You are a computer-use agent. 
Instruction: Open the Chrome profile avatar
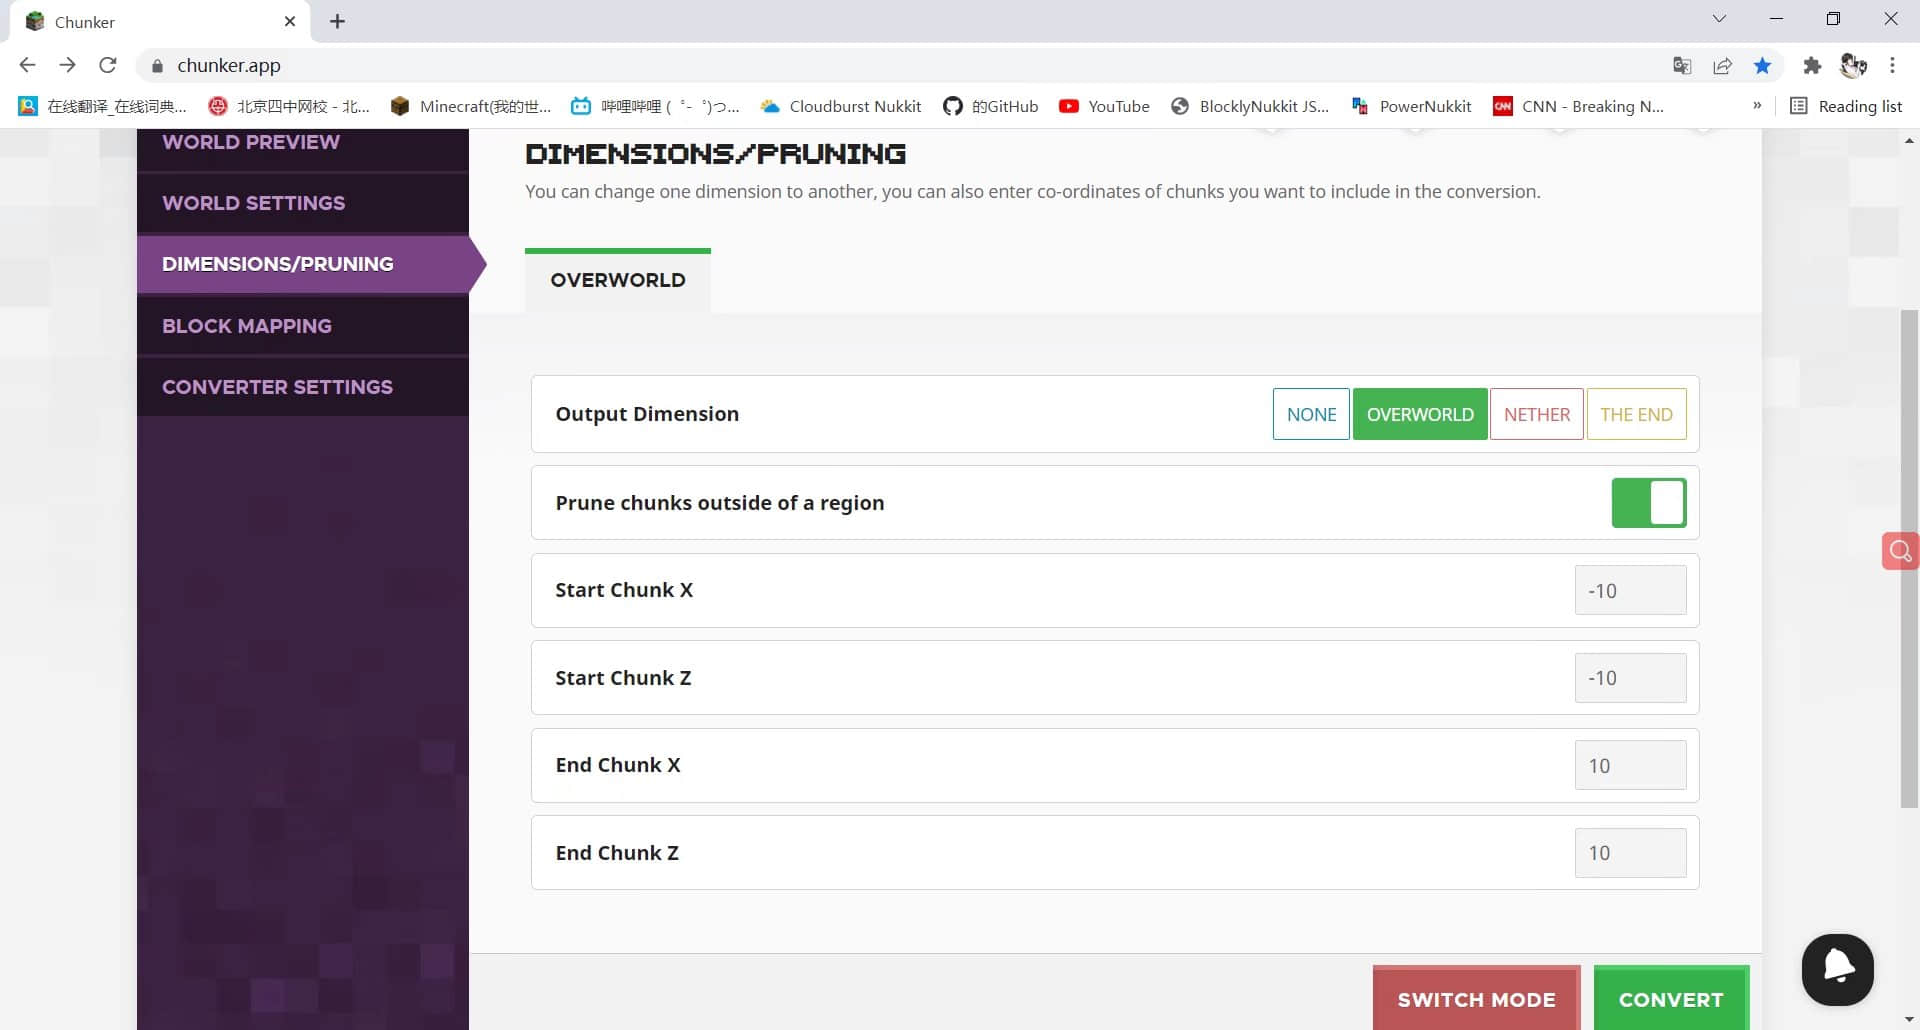tap(1853, 66)
